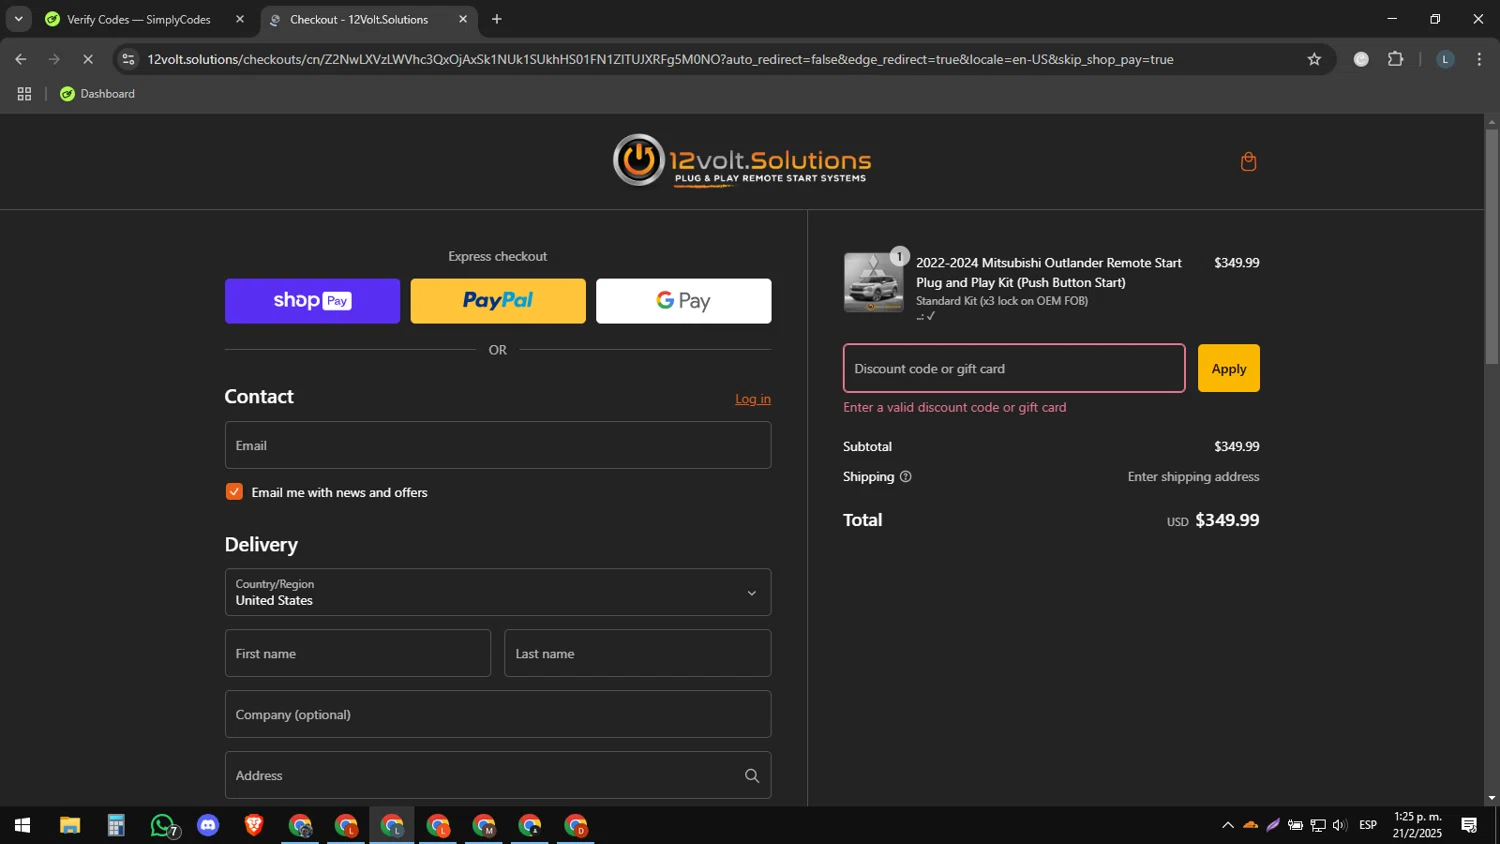This screenshot has height=844, width=1500.
Task: Go back with the browser back arrow
Action: (21, 59)
